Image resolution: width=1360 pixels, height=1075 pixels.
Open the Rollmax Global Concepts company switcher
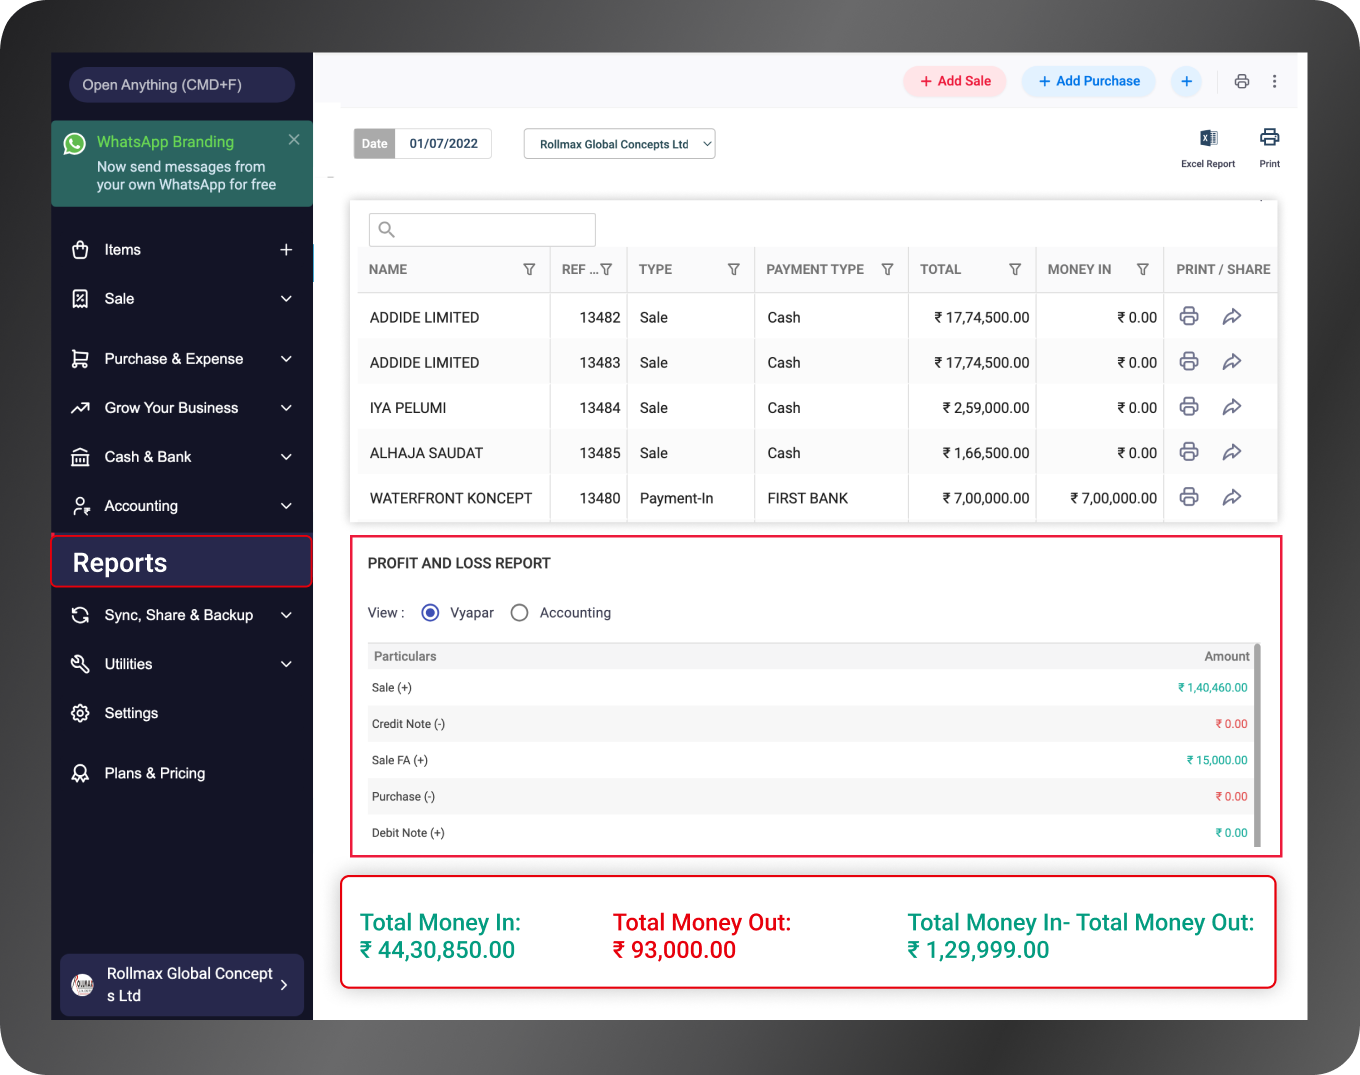tap(181, 985)
